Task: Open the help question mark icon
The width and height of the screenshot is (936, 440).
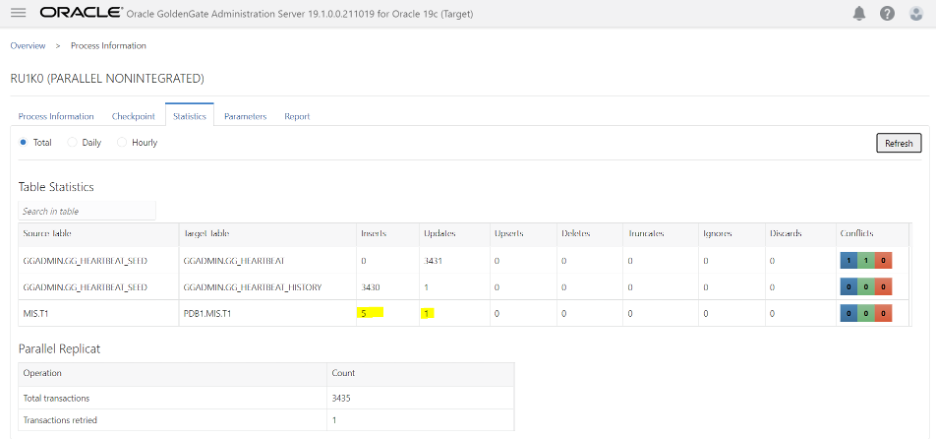Action: point(887,13)
